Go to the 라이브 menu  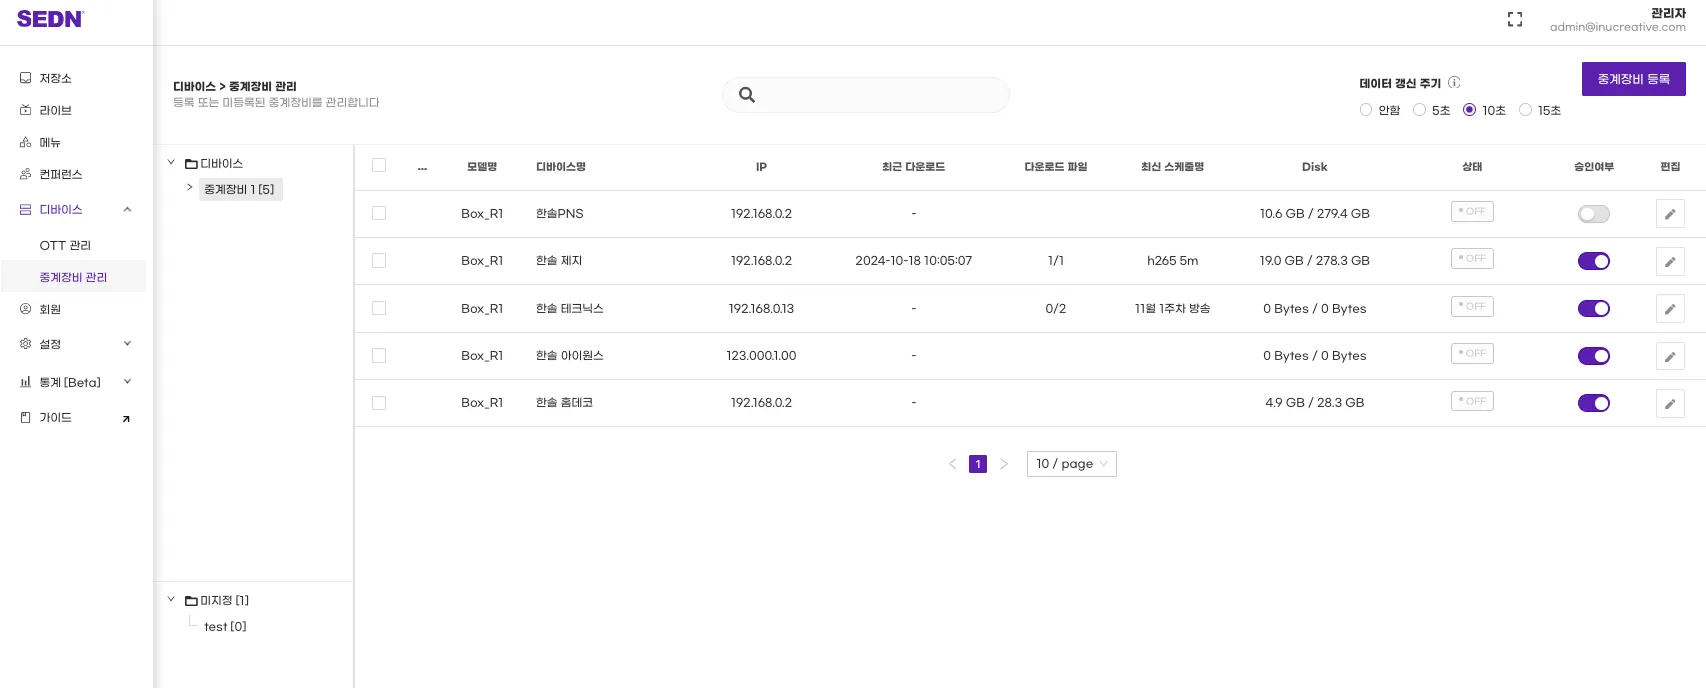tap(55, 110)
